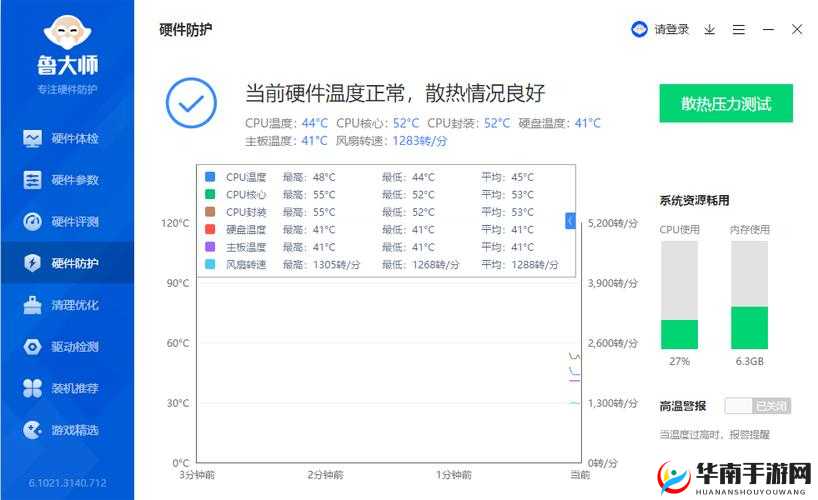Viewport: 818px width, 500px height.
Task: Click the 当前 time axis label
Action: (580, 475)
